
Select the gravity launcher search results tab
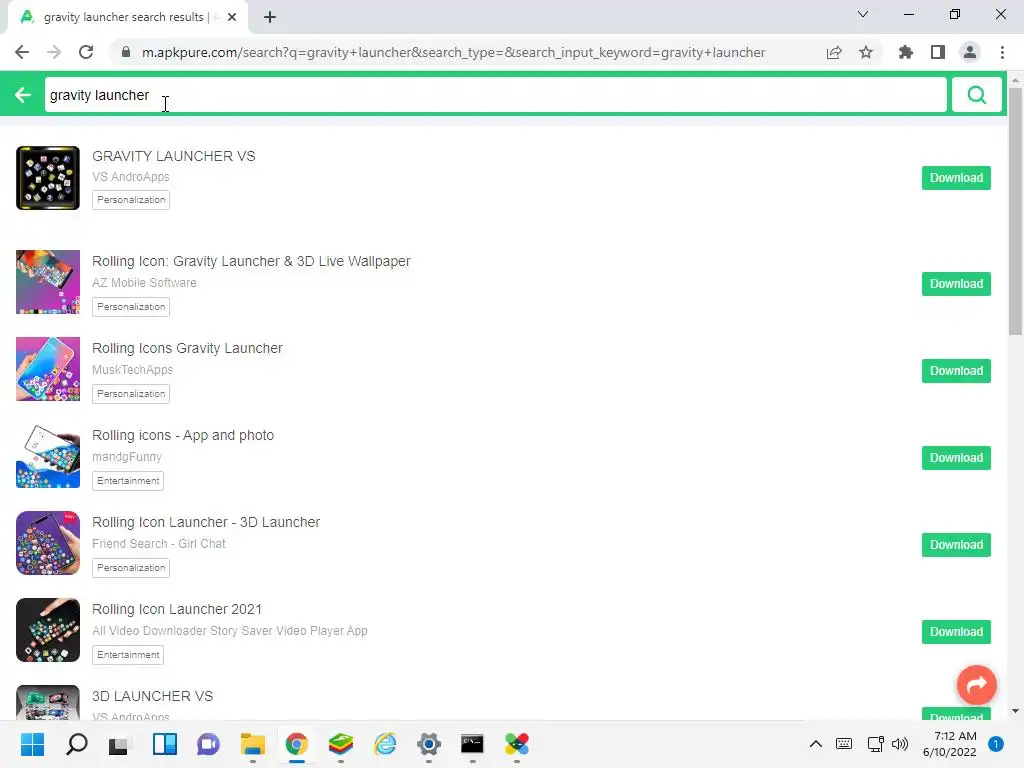pyautogui.click(x=128, y=18)
